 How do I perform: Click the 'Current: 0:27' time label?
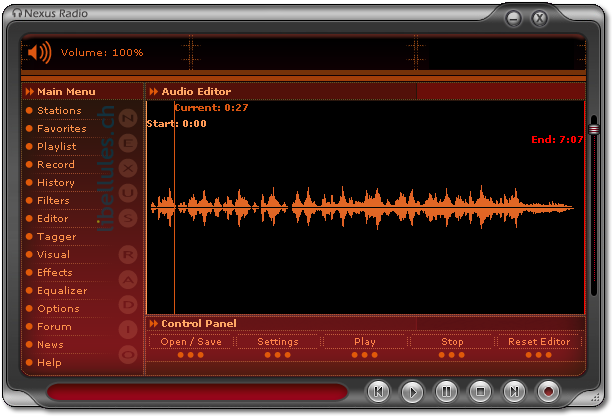pyautogui.click(x=211, y=108)
